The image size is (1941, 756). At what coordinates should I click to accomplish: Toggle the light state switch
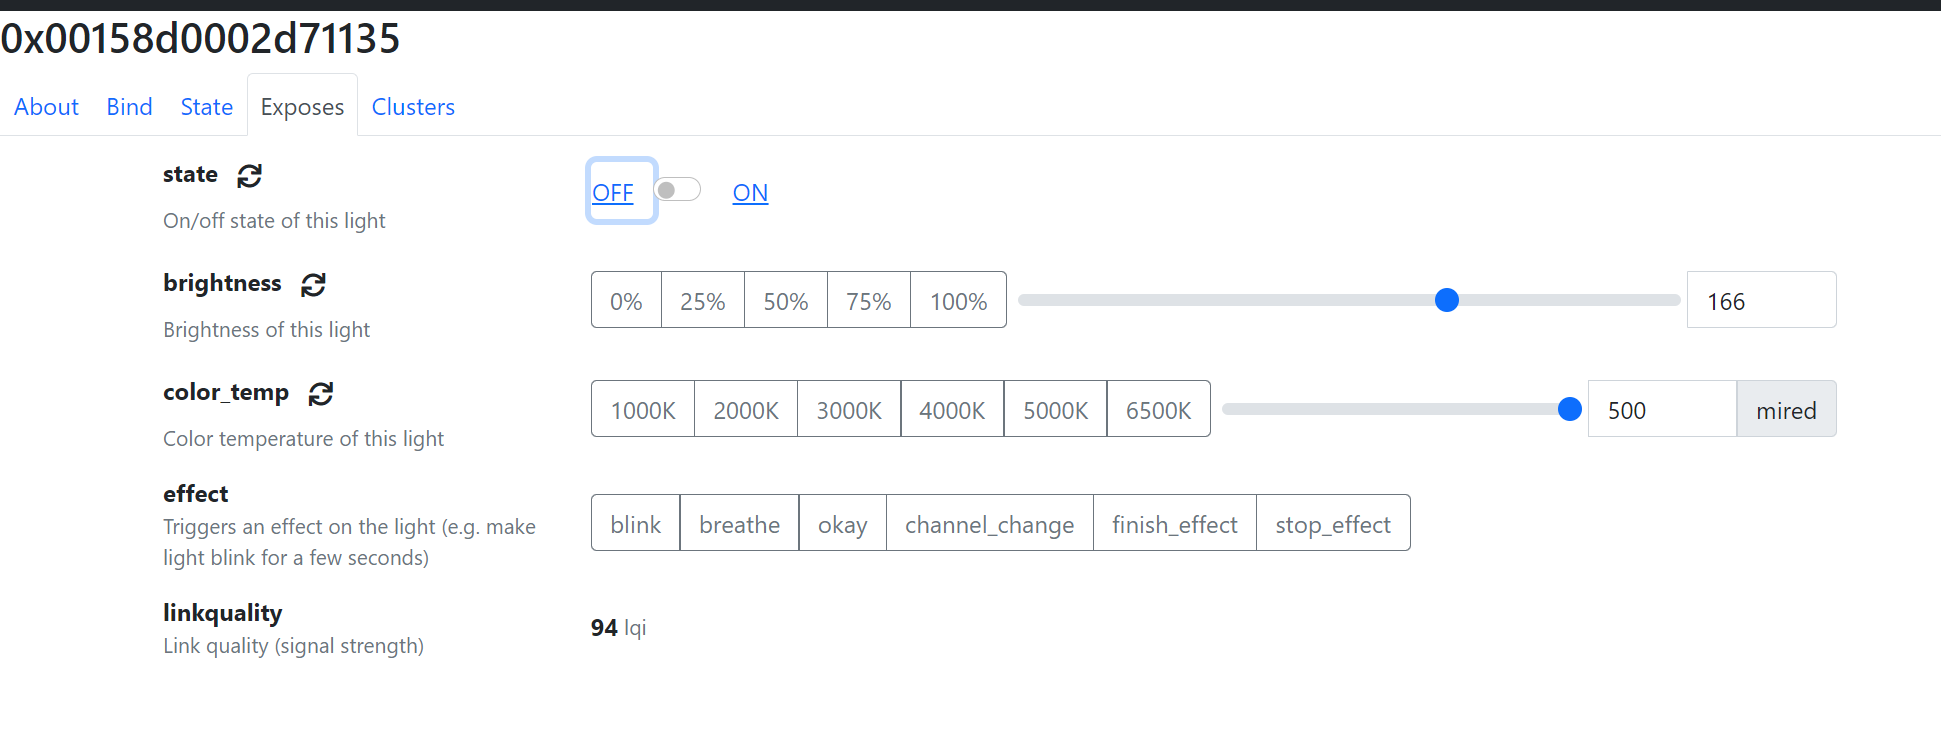coord(677,190)
